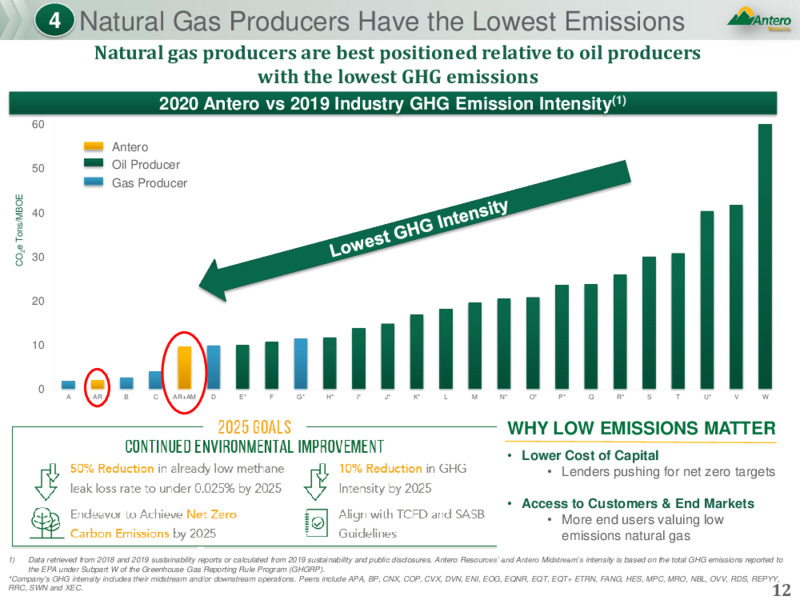
Task: Click the yellow AR bar in the chart
Action: [97, 385]
